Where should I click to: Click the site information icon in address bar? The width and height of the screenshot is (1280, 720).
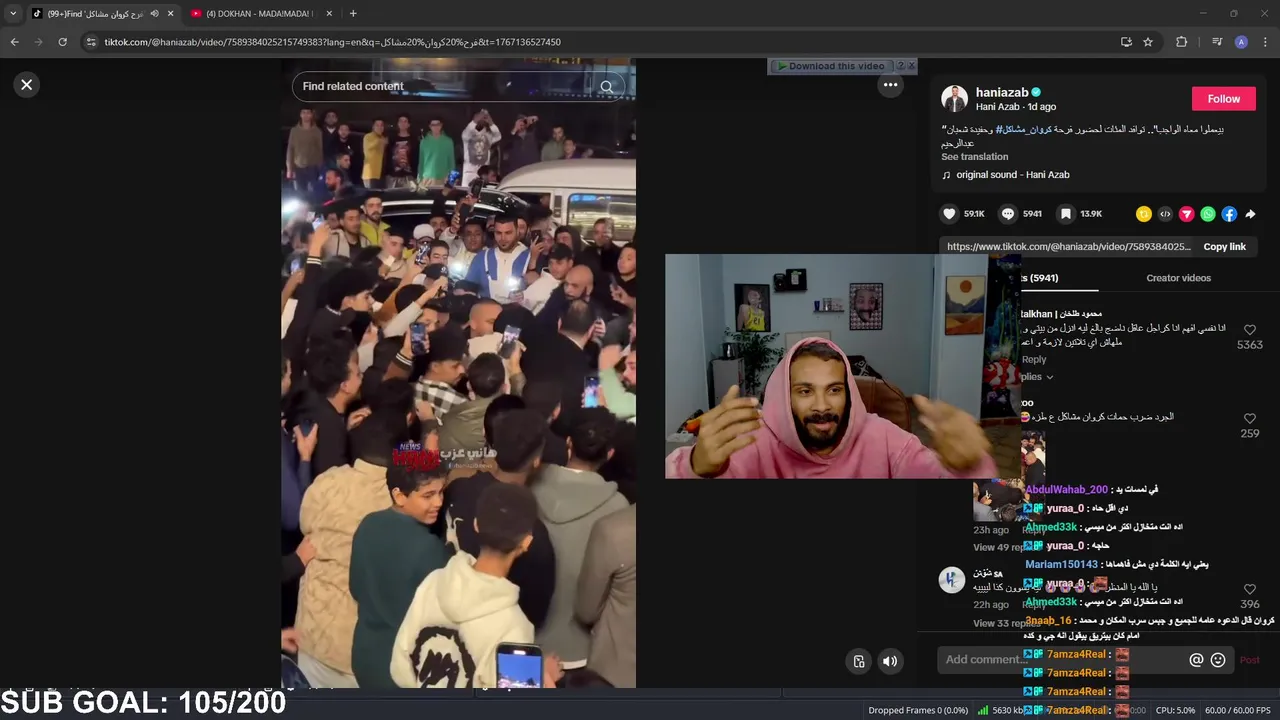(x=91, y=42)
